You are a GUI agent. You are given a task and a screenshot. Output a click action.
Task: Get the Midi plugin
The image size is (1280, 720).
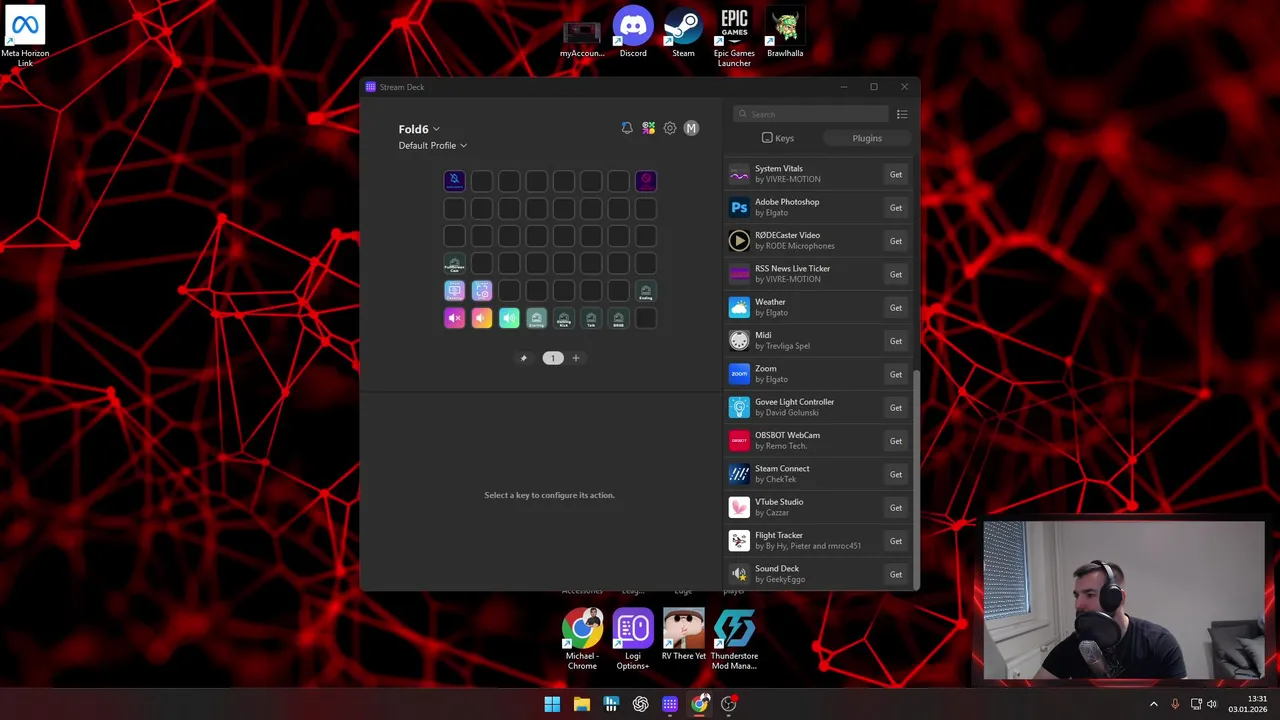[x=896, y=341]
